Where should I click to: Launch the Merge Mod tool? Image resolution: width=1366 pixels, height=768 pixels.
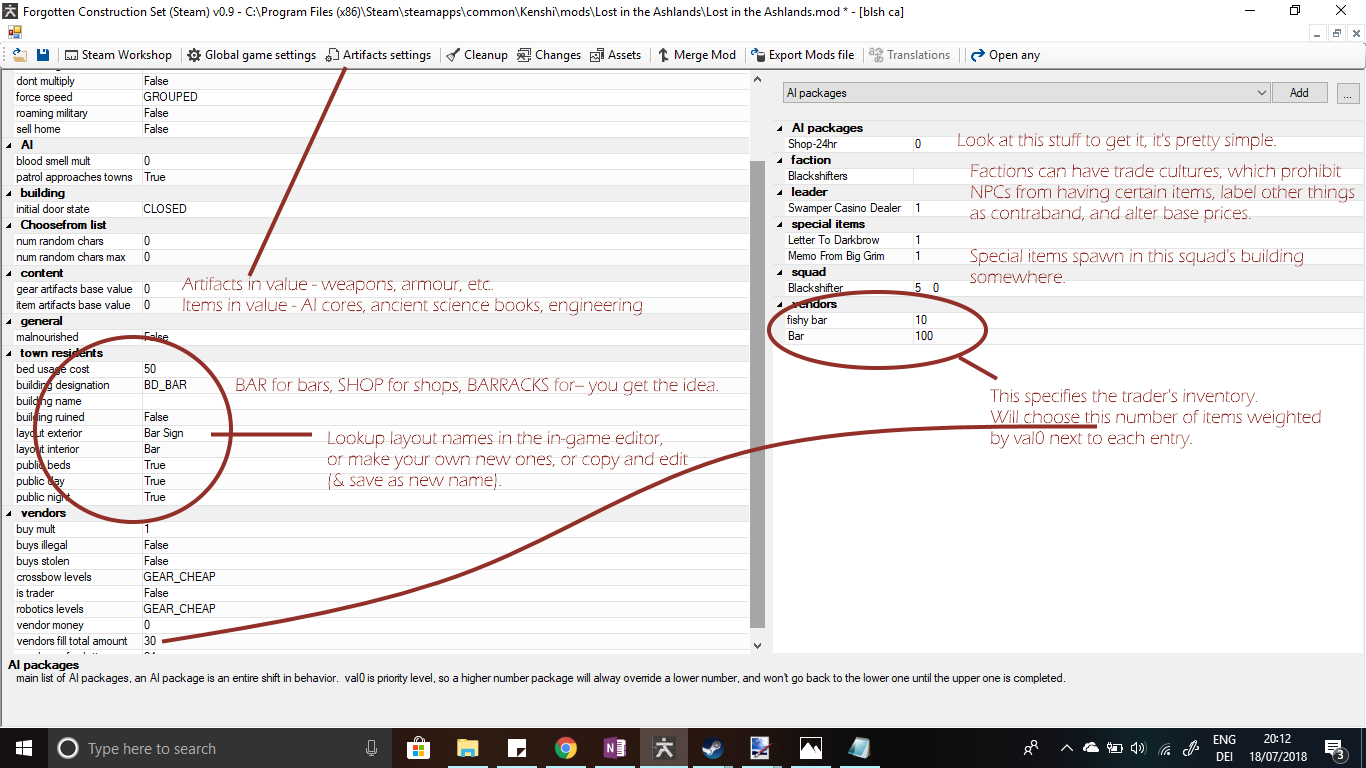pyautogui.click(x=696, y=55)
